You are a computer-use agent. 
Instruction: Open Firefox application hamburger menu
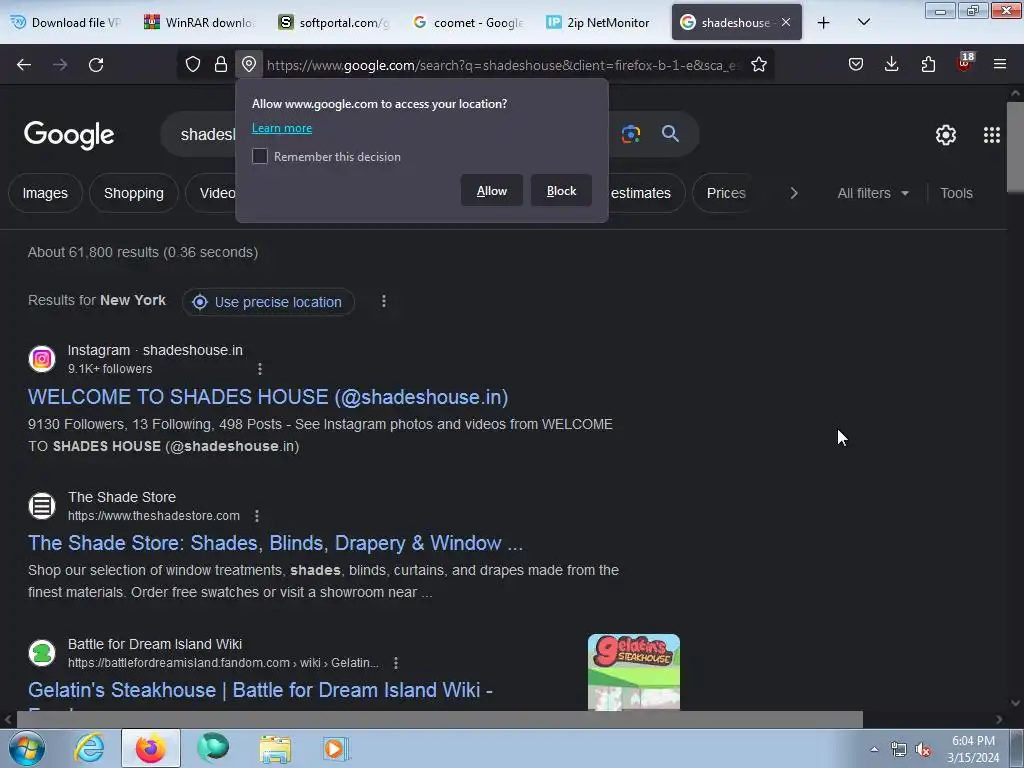[x=1000, y=64]
